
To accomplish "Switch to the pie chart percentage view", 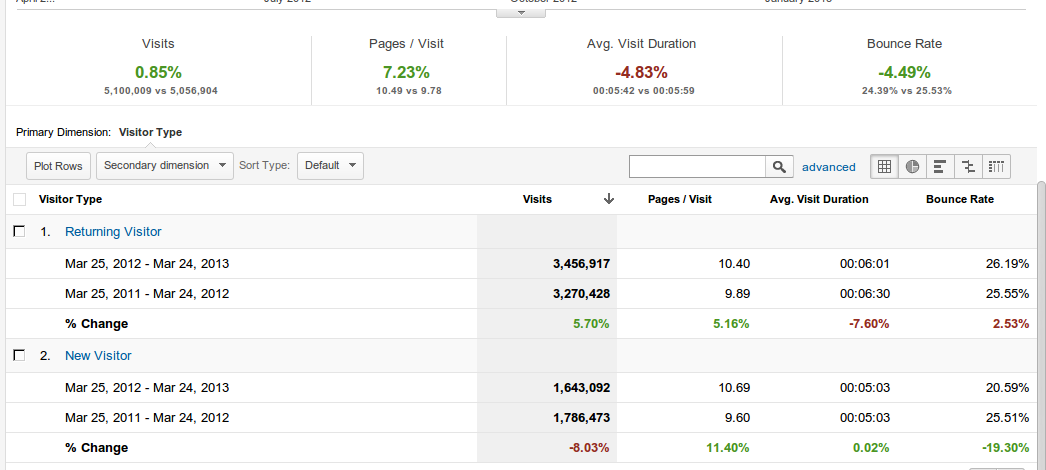I will (x=912, y=167).
